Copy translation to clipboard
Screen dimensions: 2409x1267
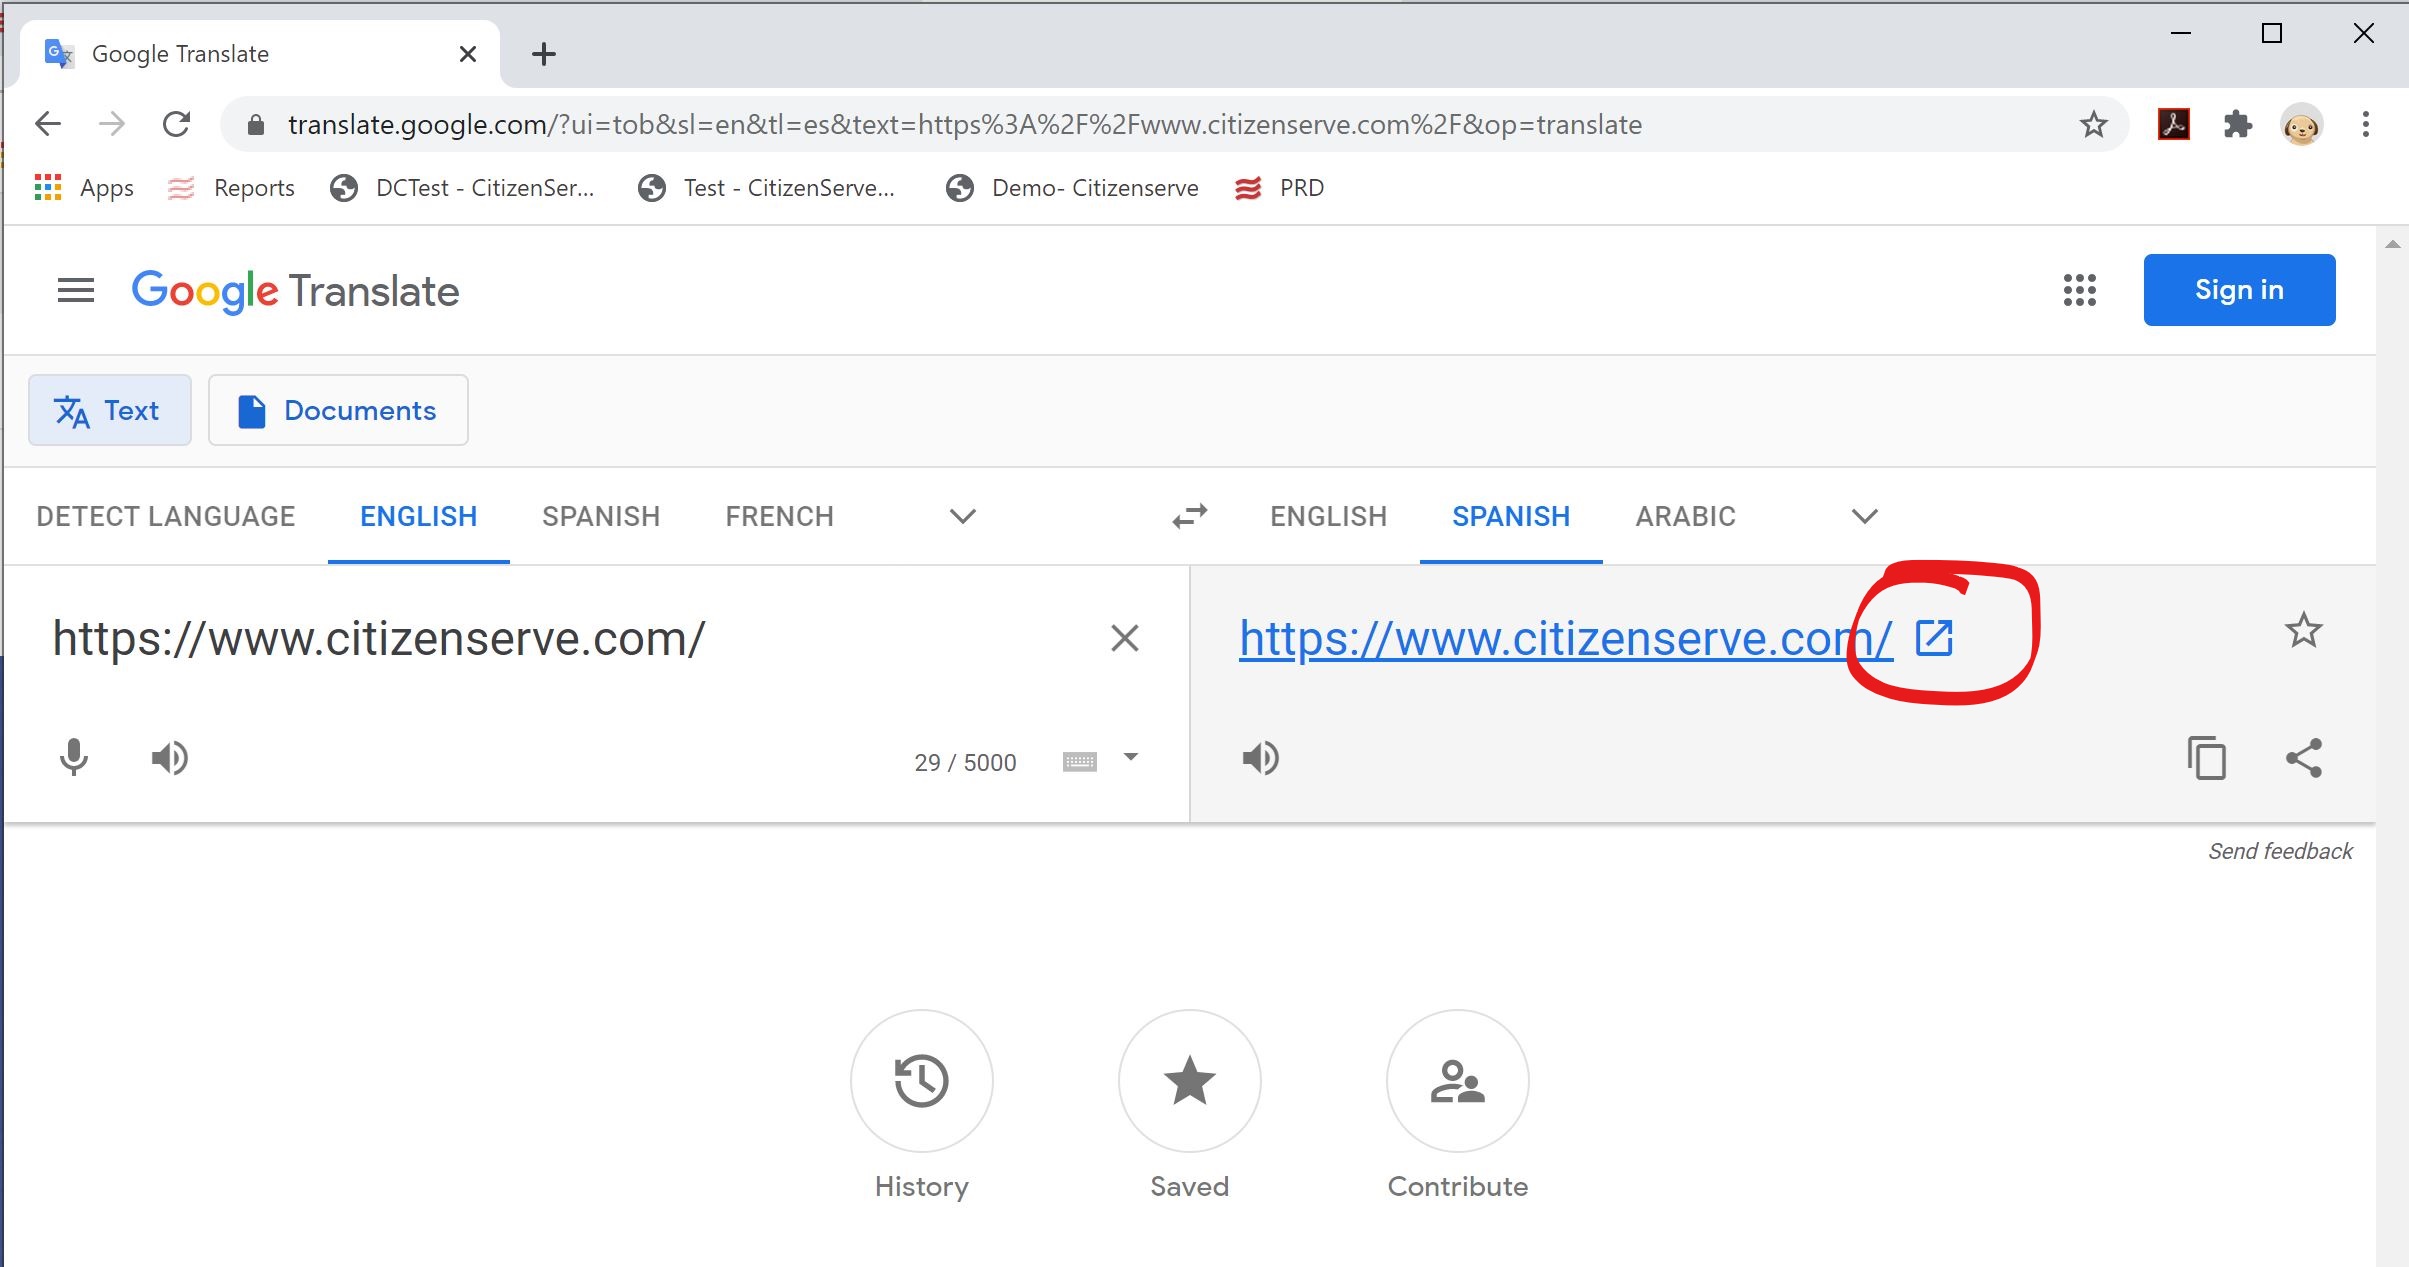click(x=2206, y=758)
